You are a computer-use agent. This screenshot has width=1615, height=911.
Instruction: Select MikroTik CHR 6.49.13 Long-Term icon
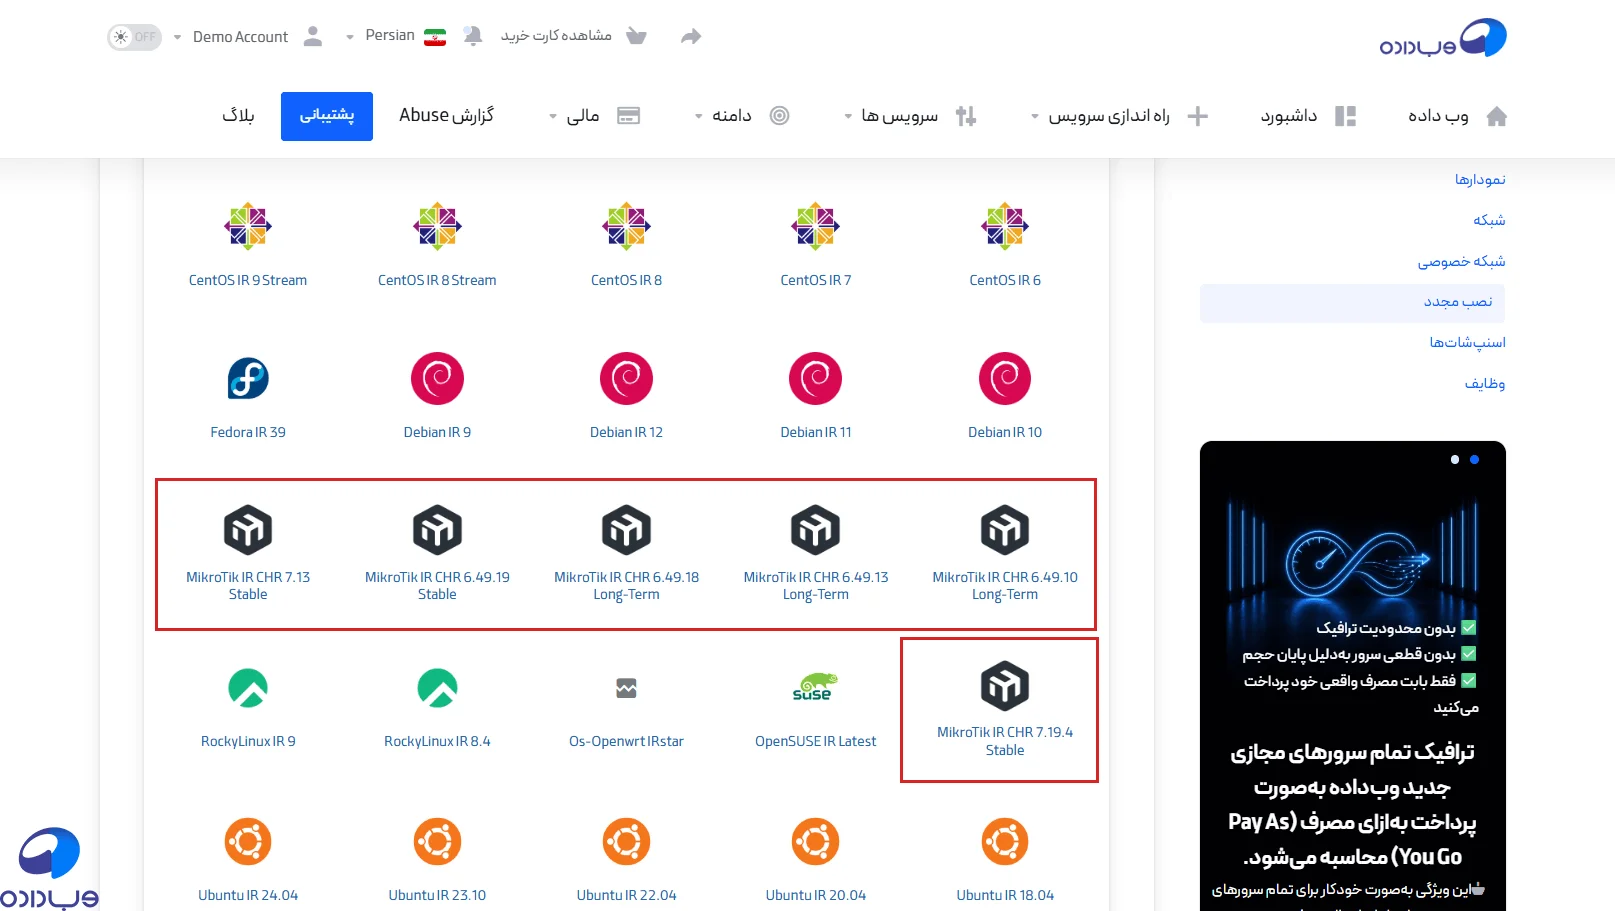click(x=815, y=530)
